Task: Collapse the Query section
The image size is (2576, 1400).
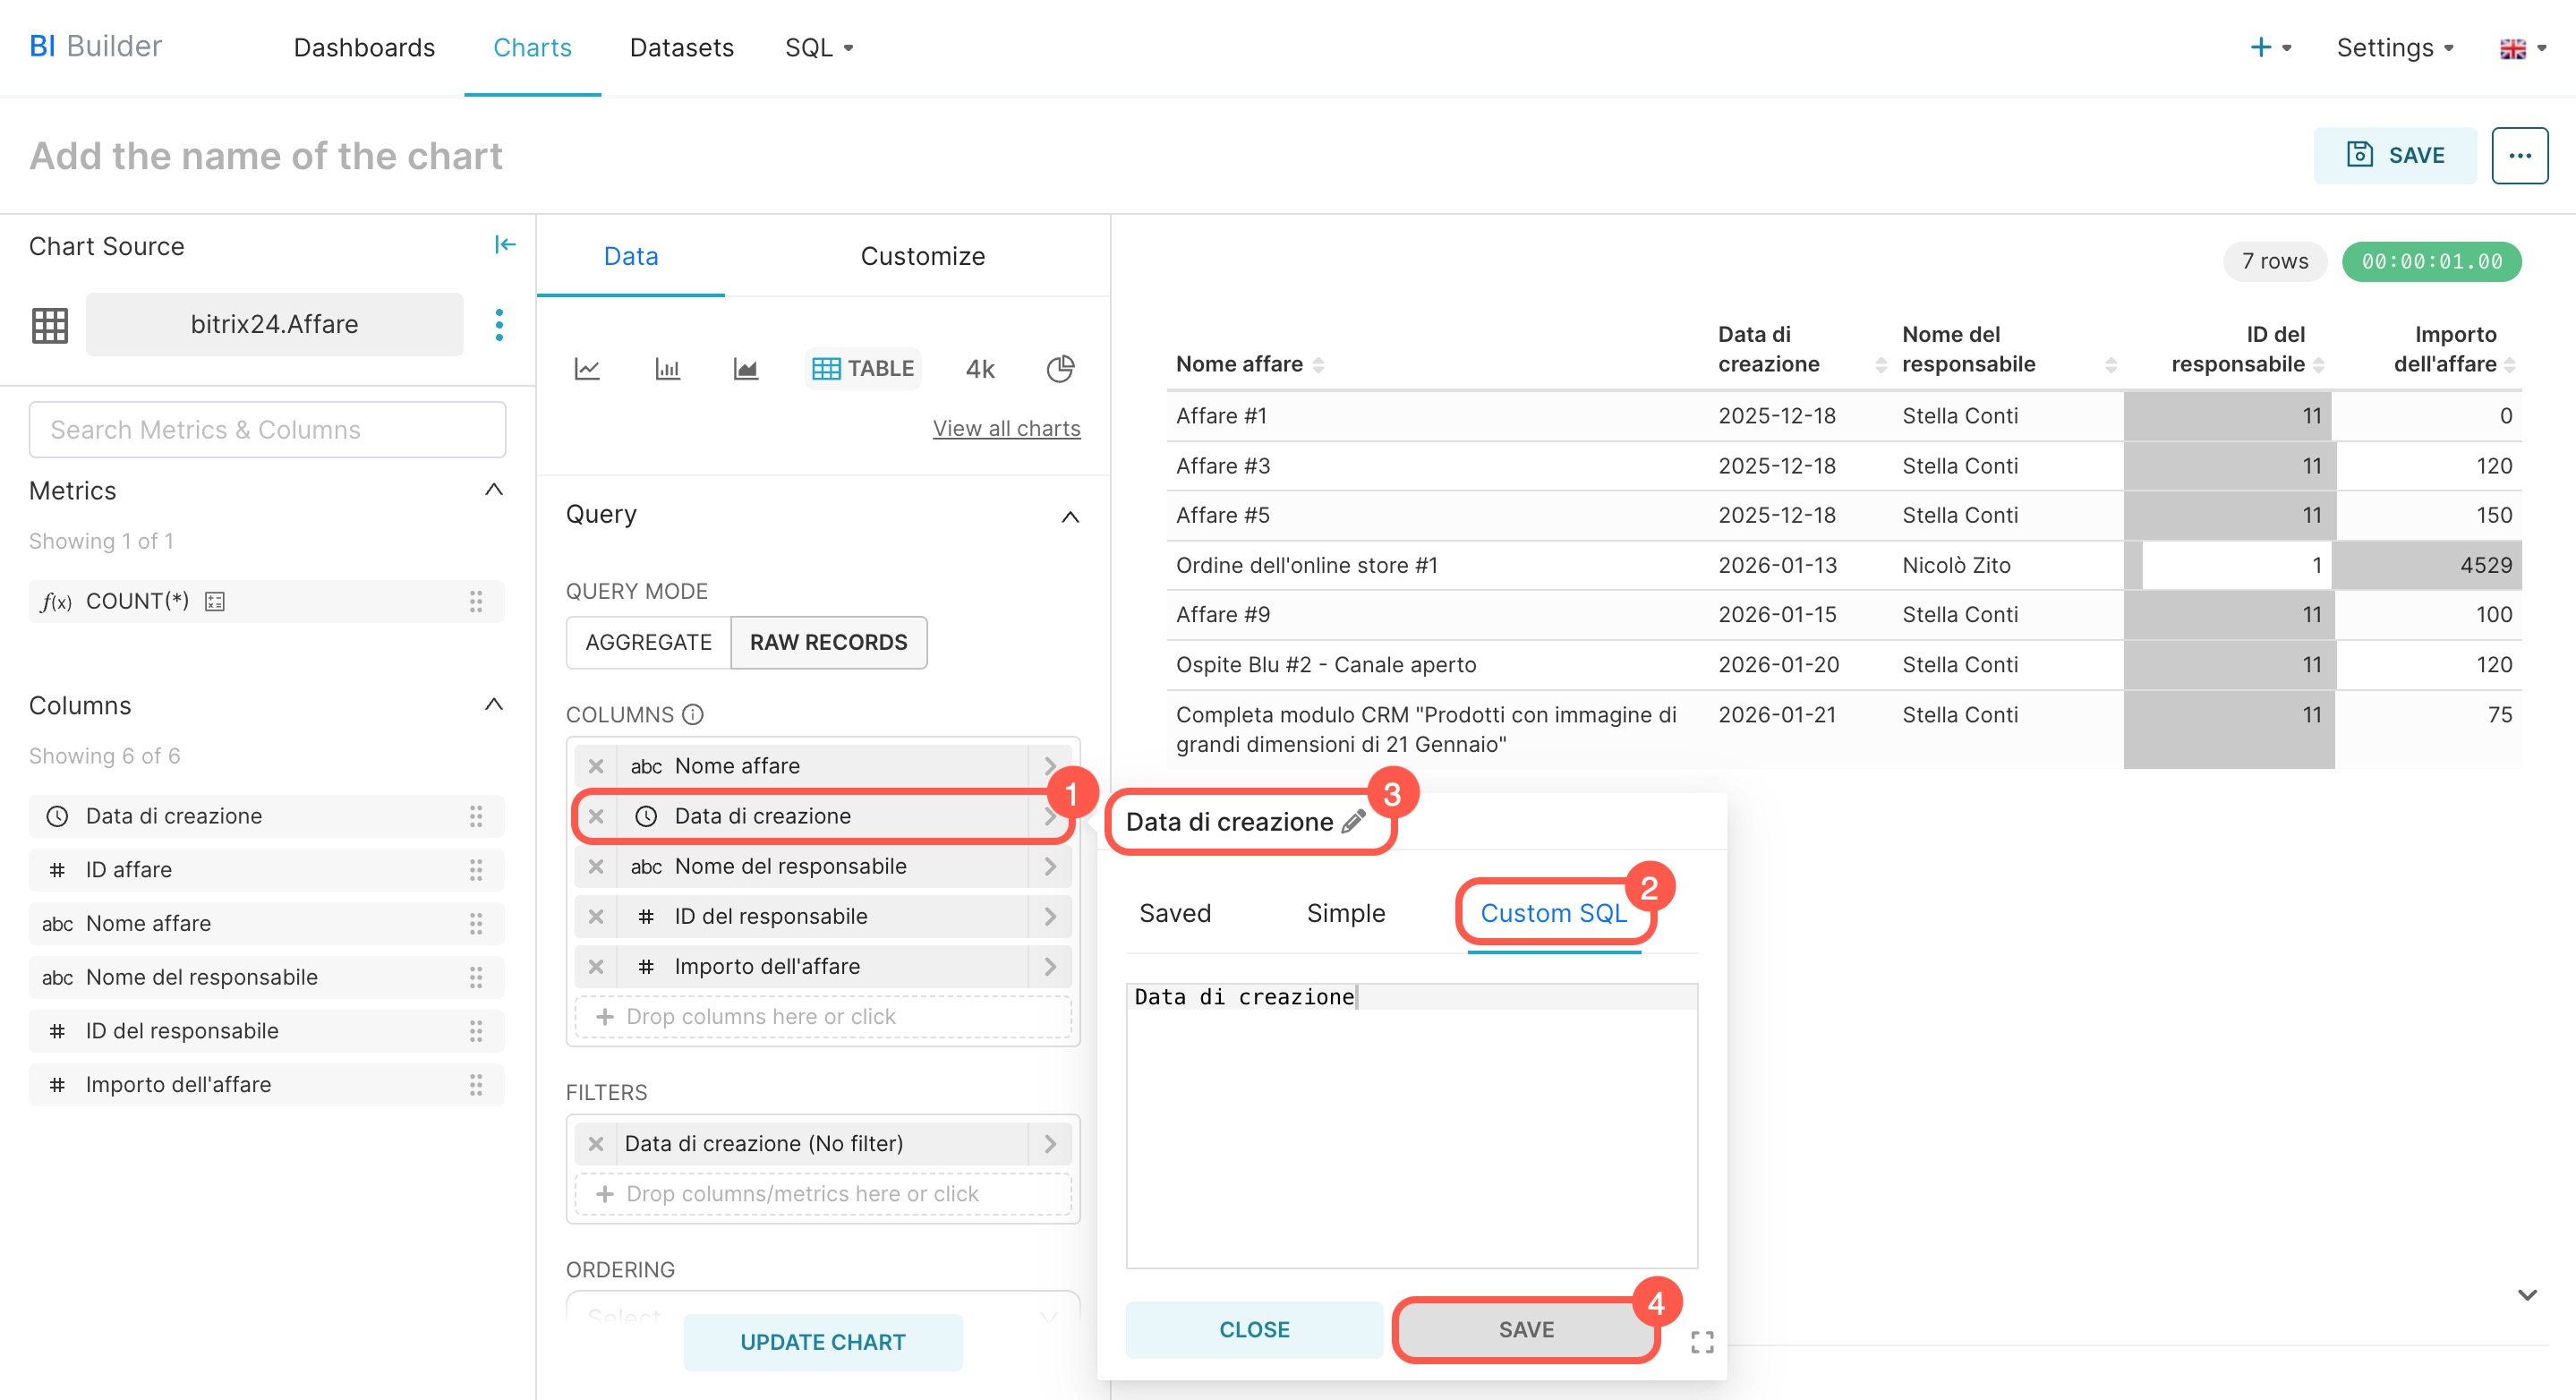Action: pyautogui.click(x=1069, y=516)
